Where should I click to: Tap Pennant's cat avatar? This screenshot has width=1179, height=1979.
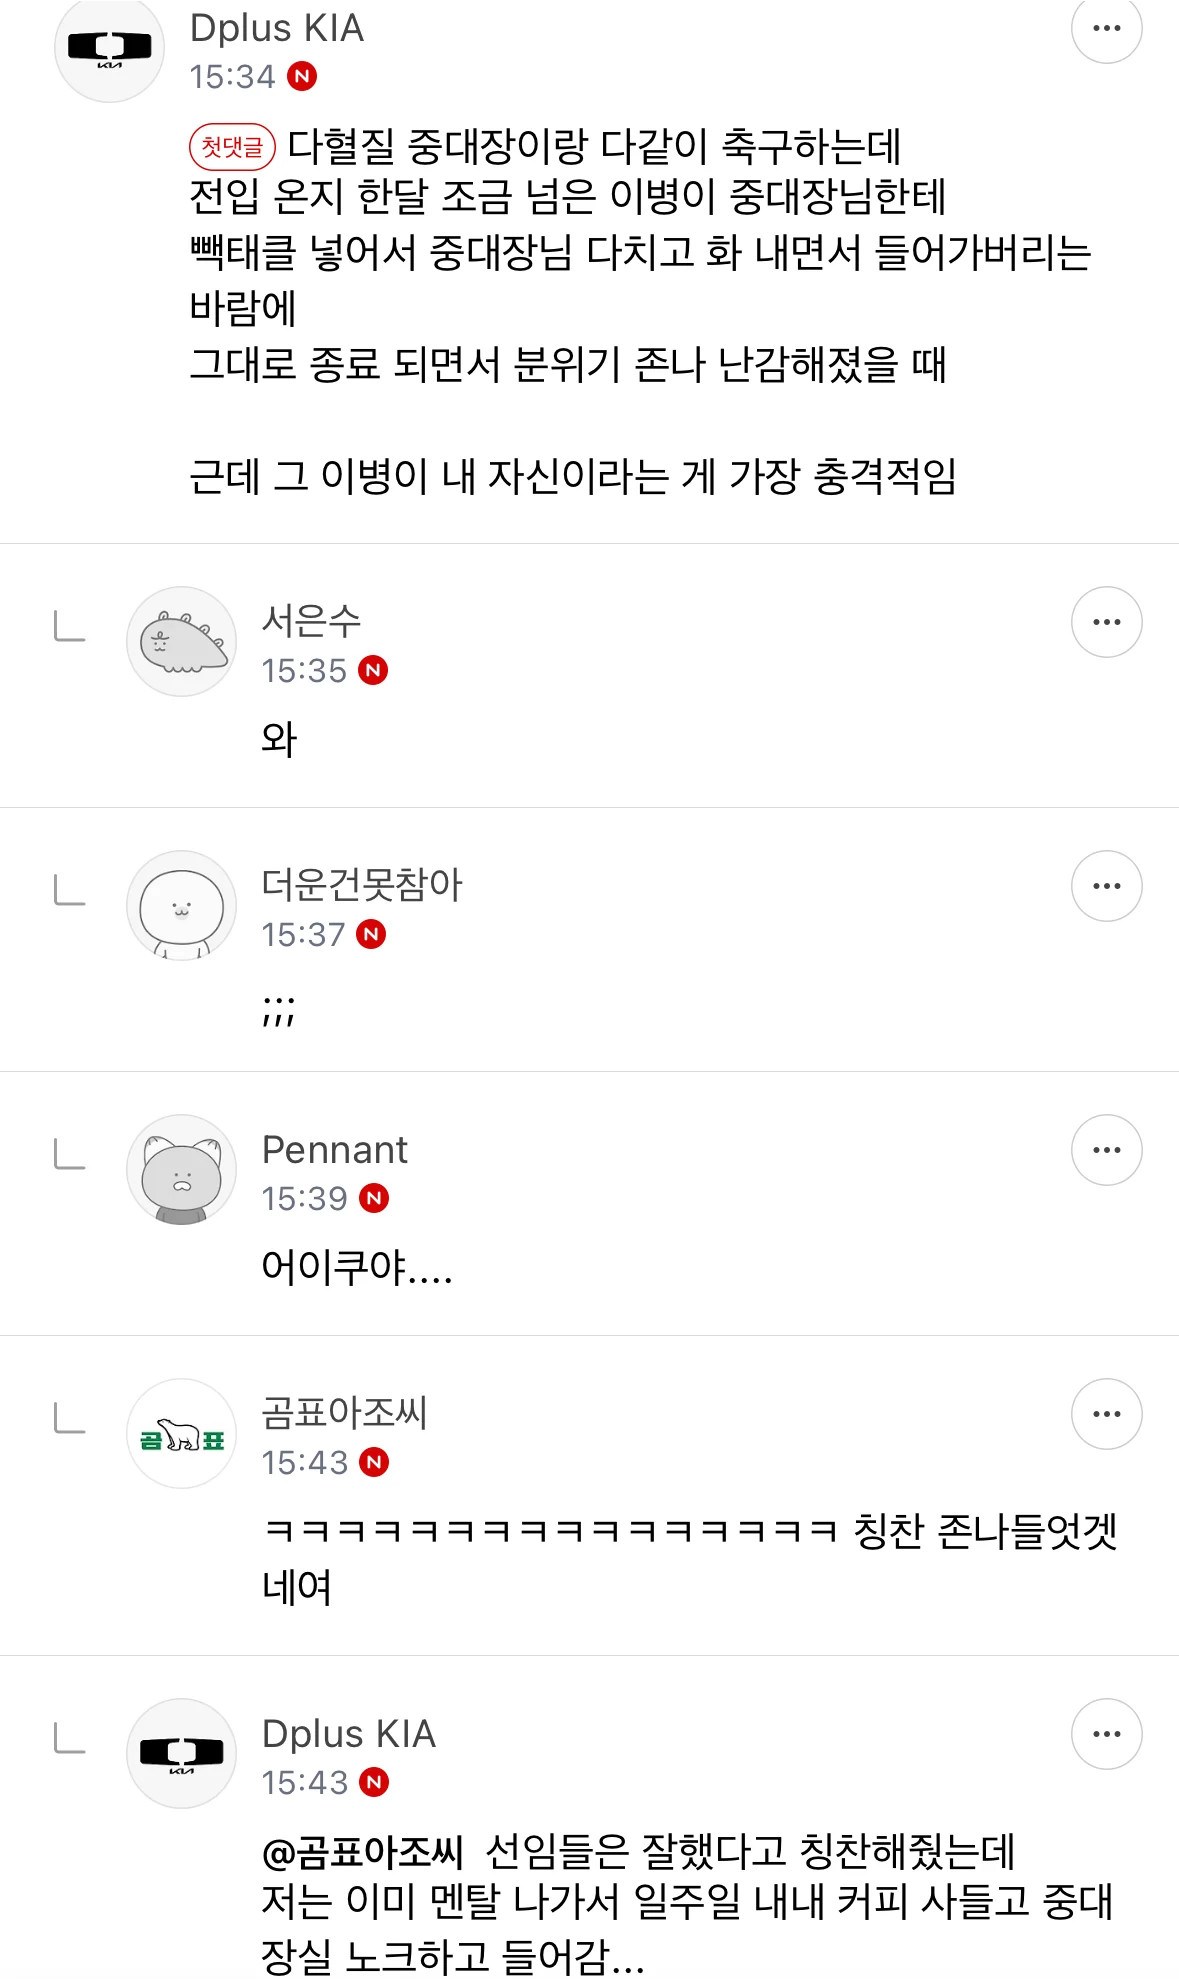click(181, 1169)
